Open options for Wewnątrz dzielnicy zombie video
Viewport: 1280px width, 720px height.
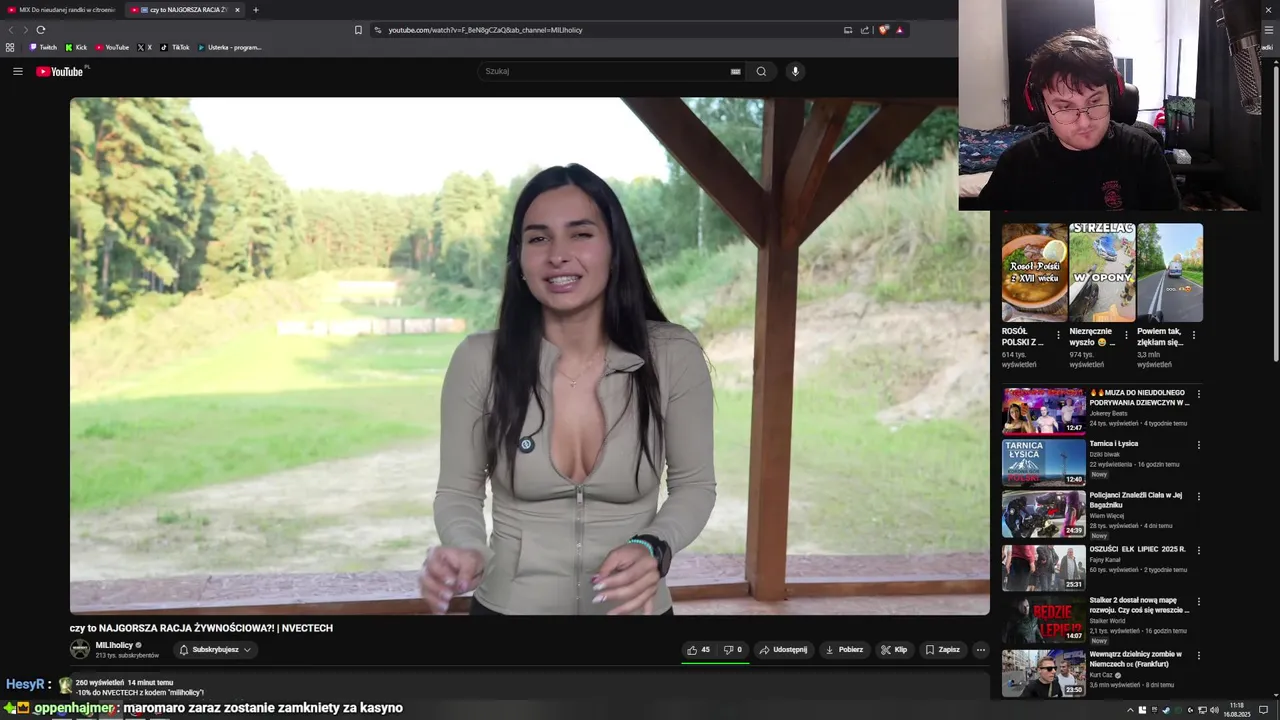pos(1198,655)
